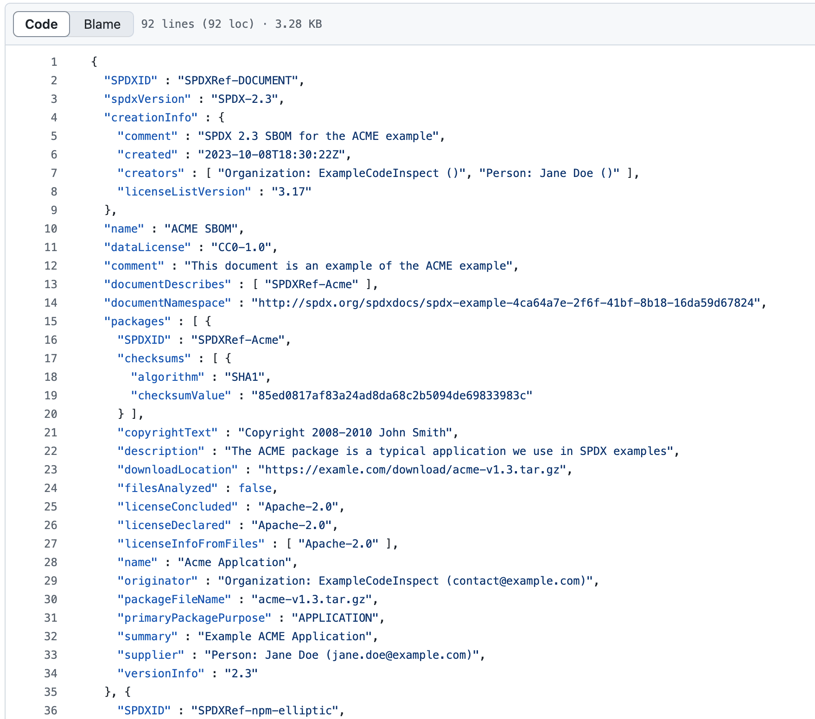This screenshot has width=815, height=719.
Task: Click the file size info text
Action: (x=232, y=24)
